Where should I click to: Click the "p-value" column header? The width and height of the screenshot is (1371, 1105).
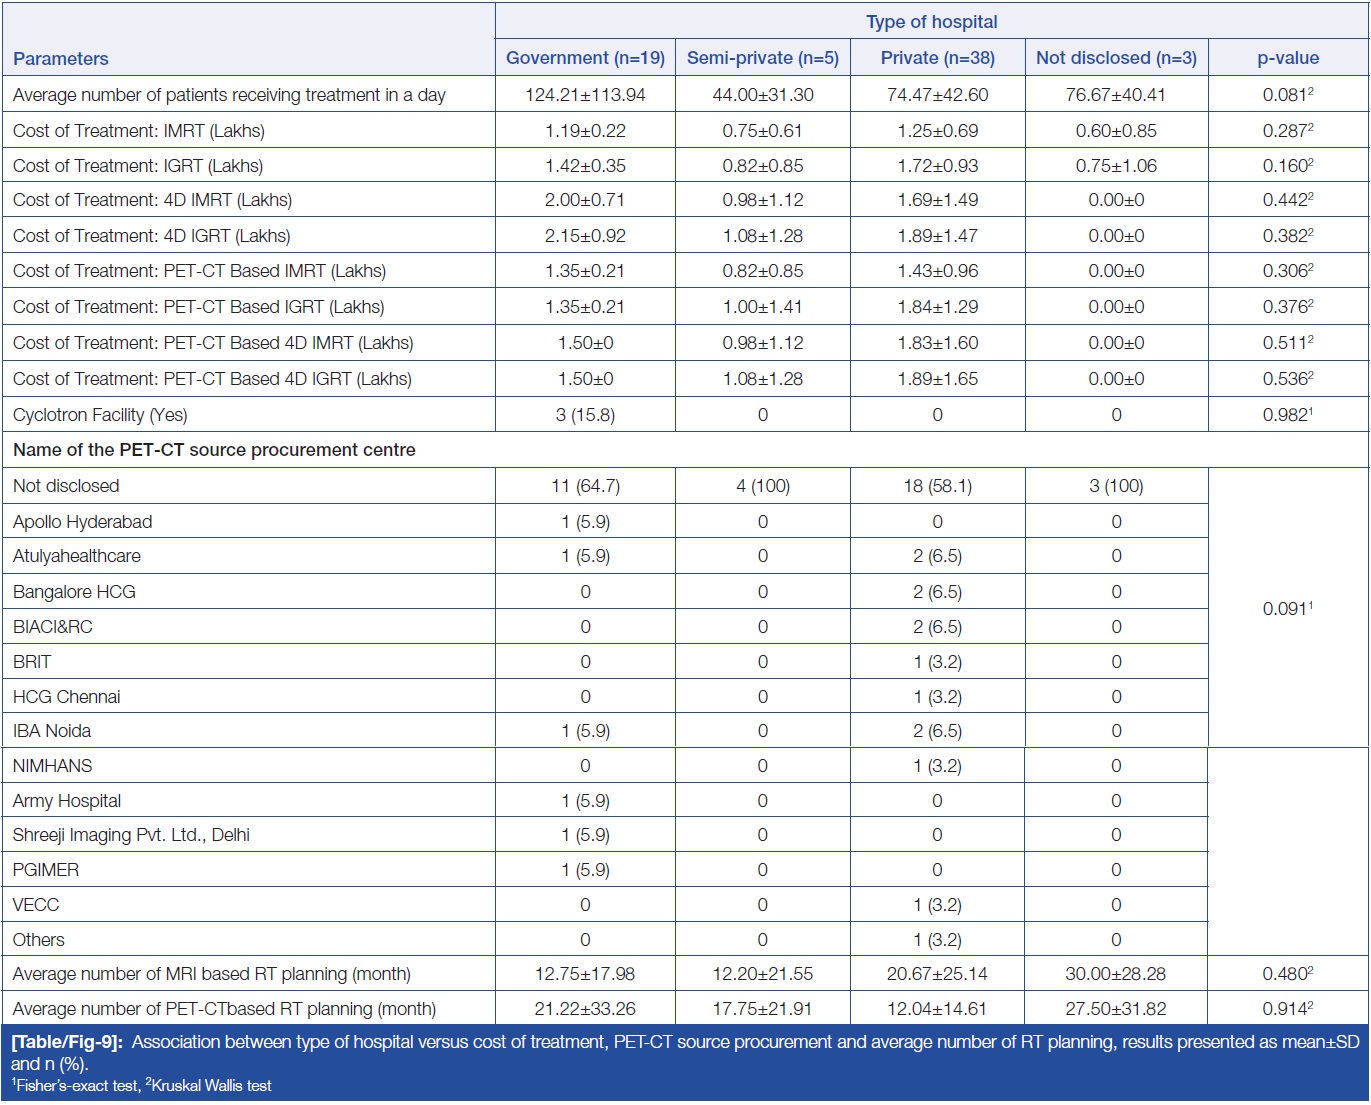click(x=1287, y=58)
